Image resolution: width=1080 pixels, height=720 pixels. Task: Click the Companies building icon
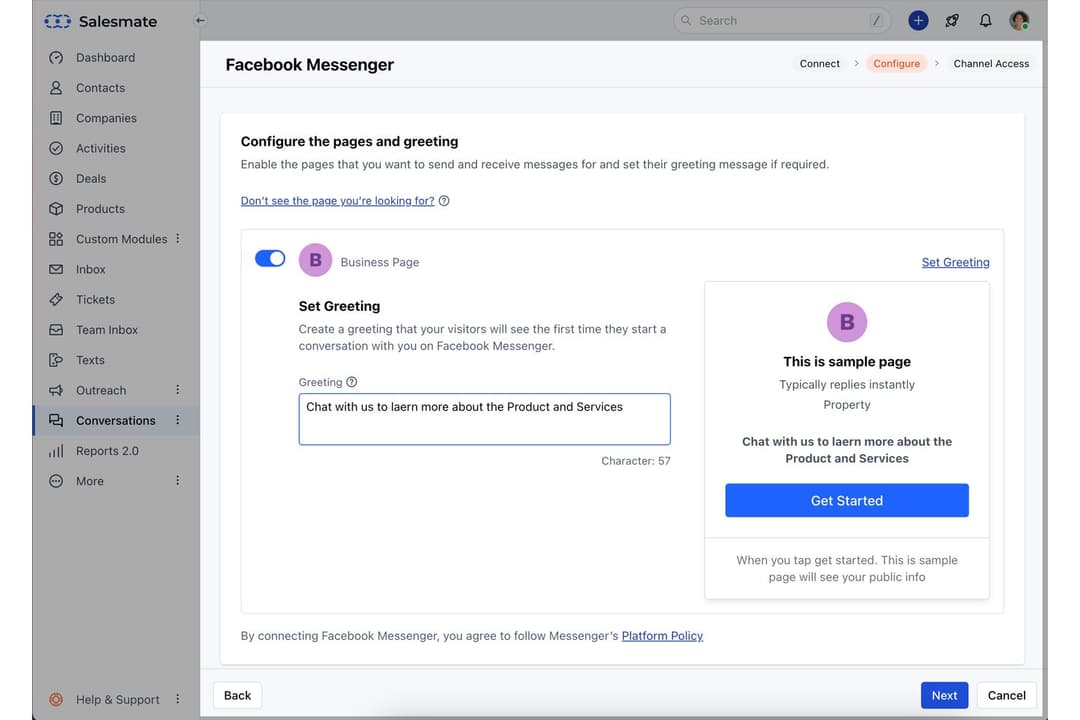[56, 119]
